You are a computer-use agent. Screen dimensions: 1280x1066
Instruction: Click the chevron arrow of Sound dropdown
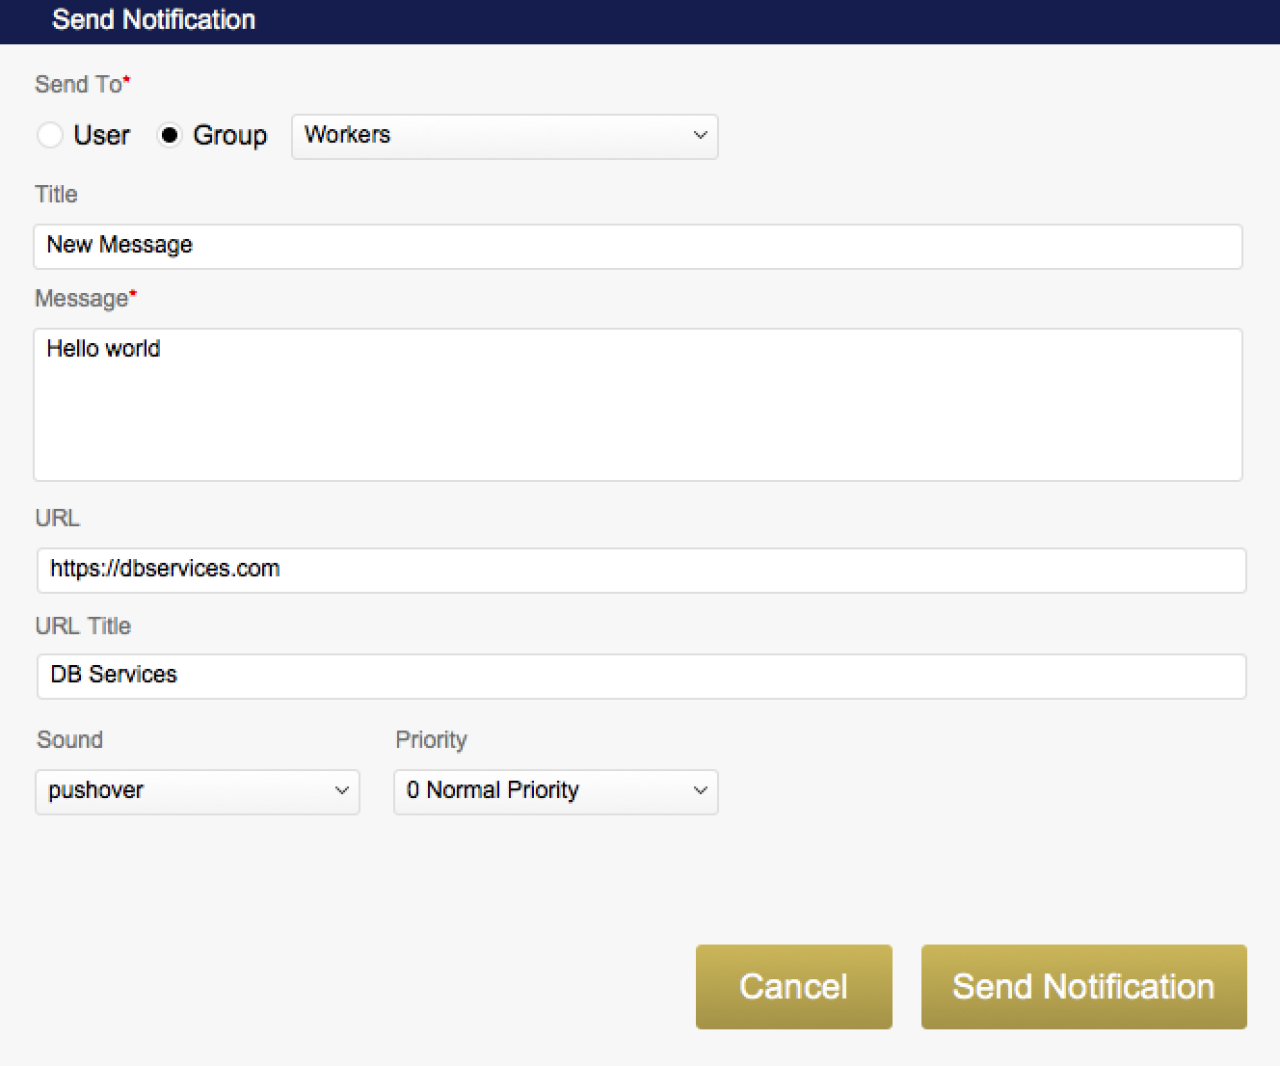[x=342, y=791]
